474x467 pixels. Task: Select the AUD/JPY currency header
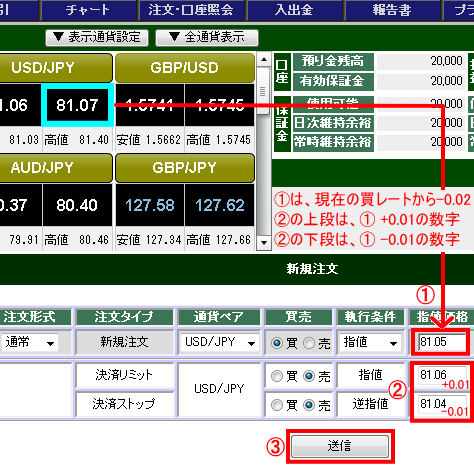click(x=55, y=168)
